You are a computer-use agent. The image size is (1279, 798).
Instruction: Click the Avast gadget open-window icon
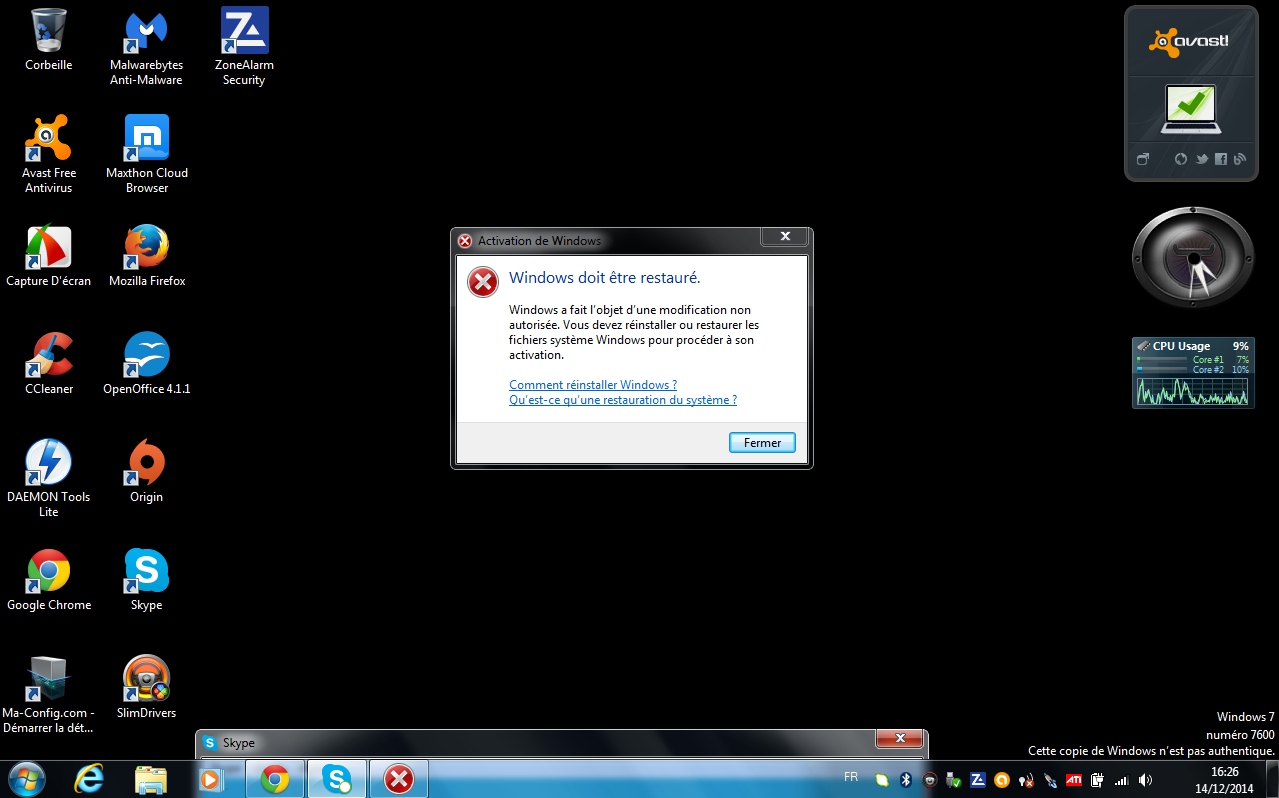[1143, 159]
